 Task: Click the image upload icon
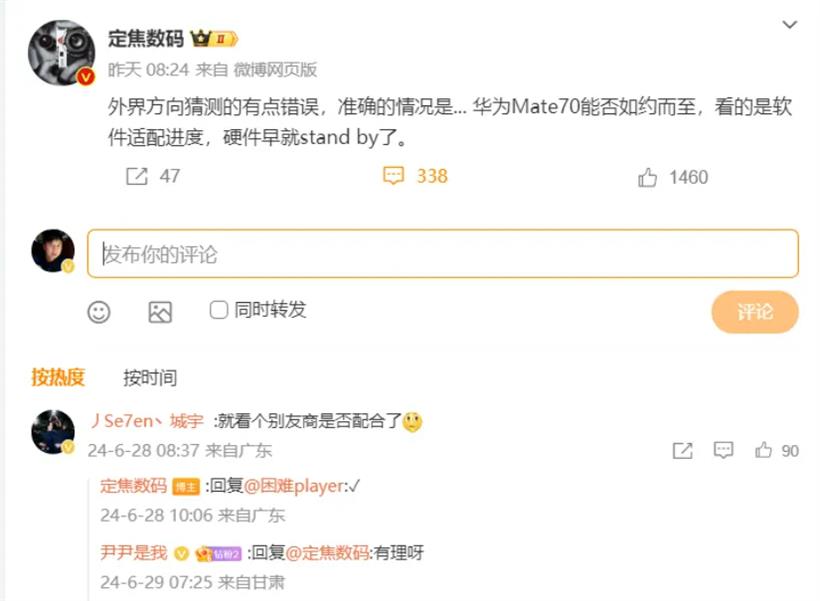pyautogui.click(x=160, y=312)
